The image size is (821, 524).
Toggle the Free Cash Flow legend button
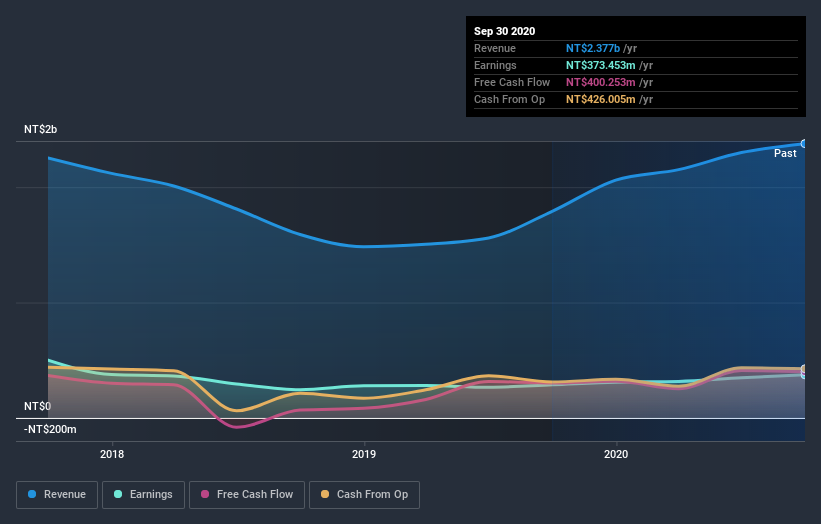tap(247, 495)
